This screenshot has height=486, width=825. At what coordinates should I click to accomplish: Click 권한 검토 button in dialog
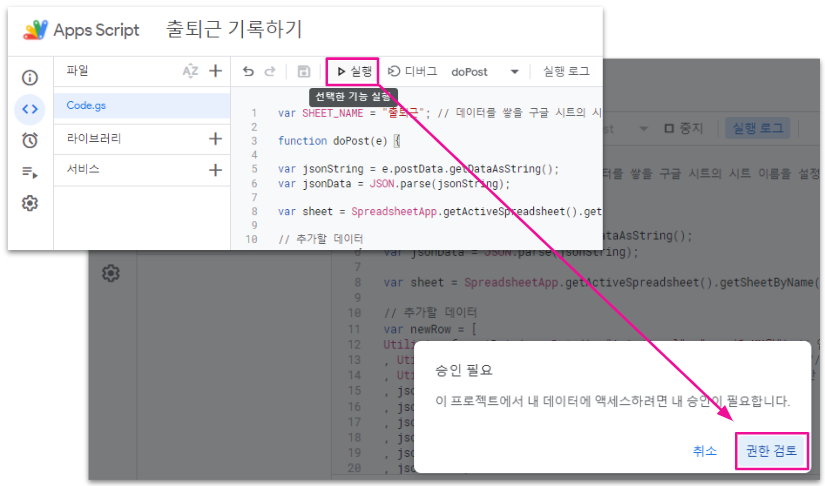(771, 451)
